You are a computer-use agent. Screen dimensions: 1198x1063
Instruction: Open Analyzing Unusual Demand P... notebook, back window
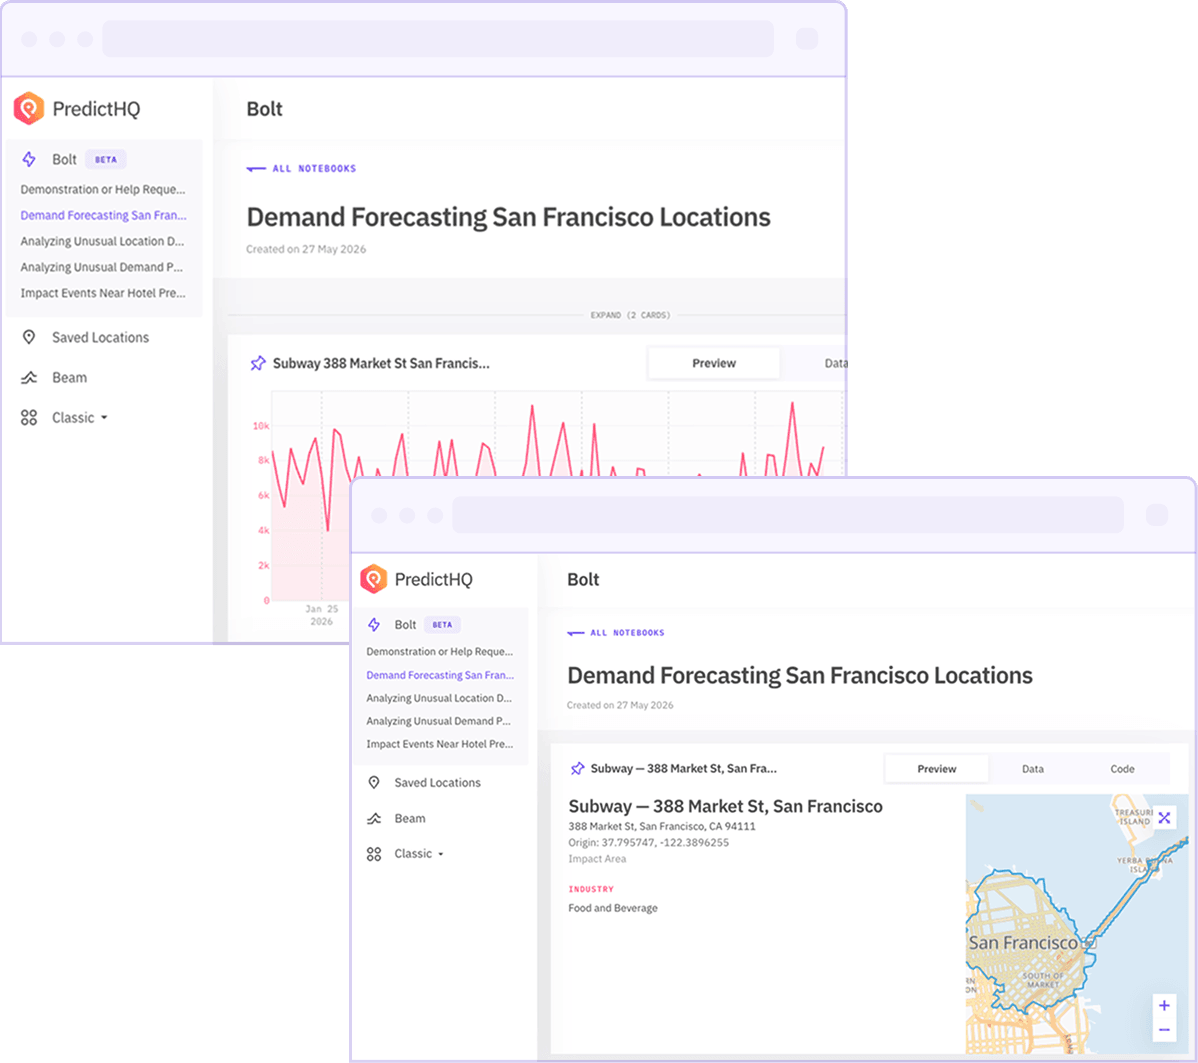click(102, 267)
